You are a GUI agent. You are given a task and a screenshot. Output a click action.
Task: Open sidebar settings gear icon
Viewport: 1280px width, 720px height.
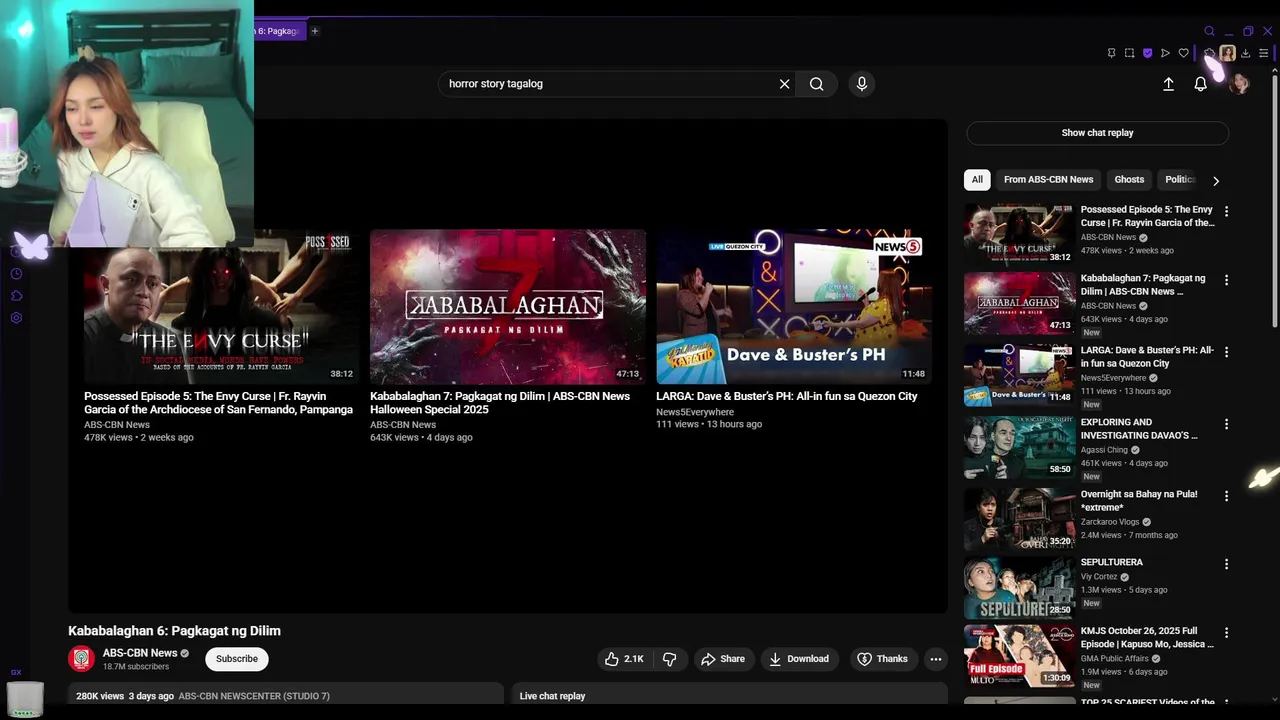pos(16,318)
